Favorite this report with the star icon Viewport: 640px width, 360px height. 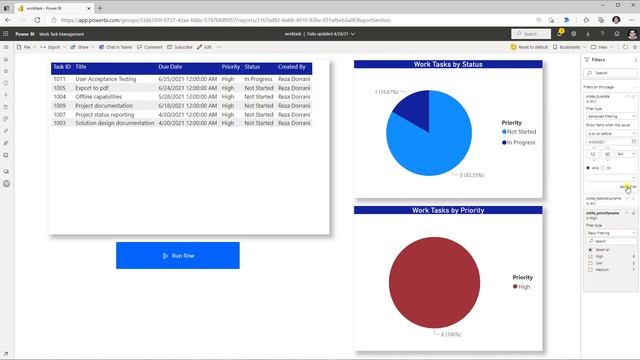click(x=635, y=47)
